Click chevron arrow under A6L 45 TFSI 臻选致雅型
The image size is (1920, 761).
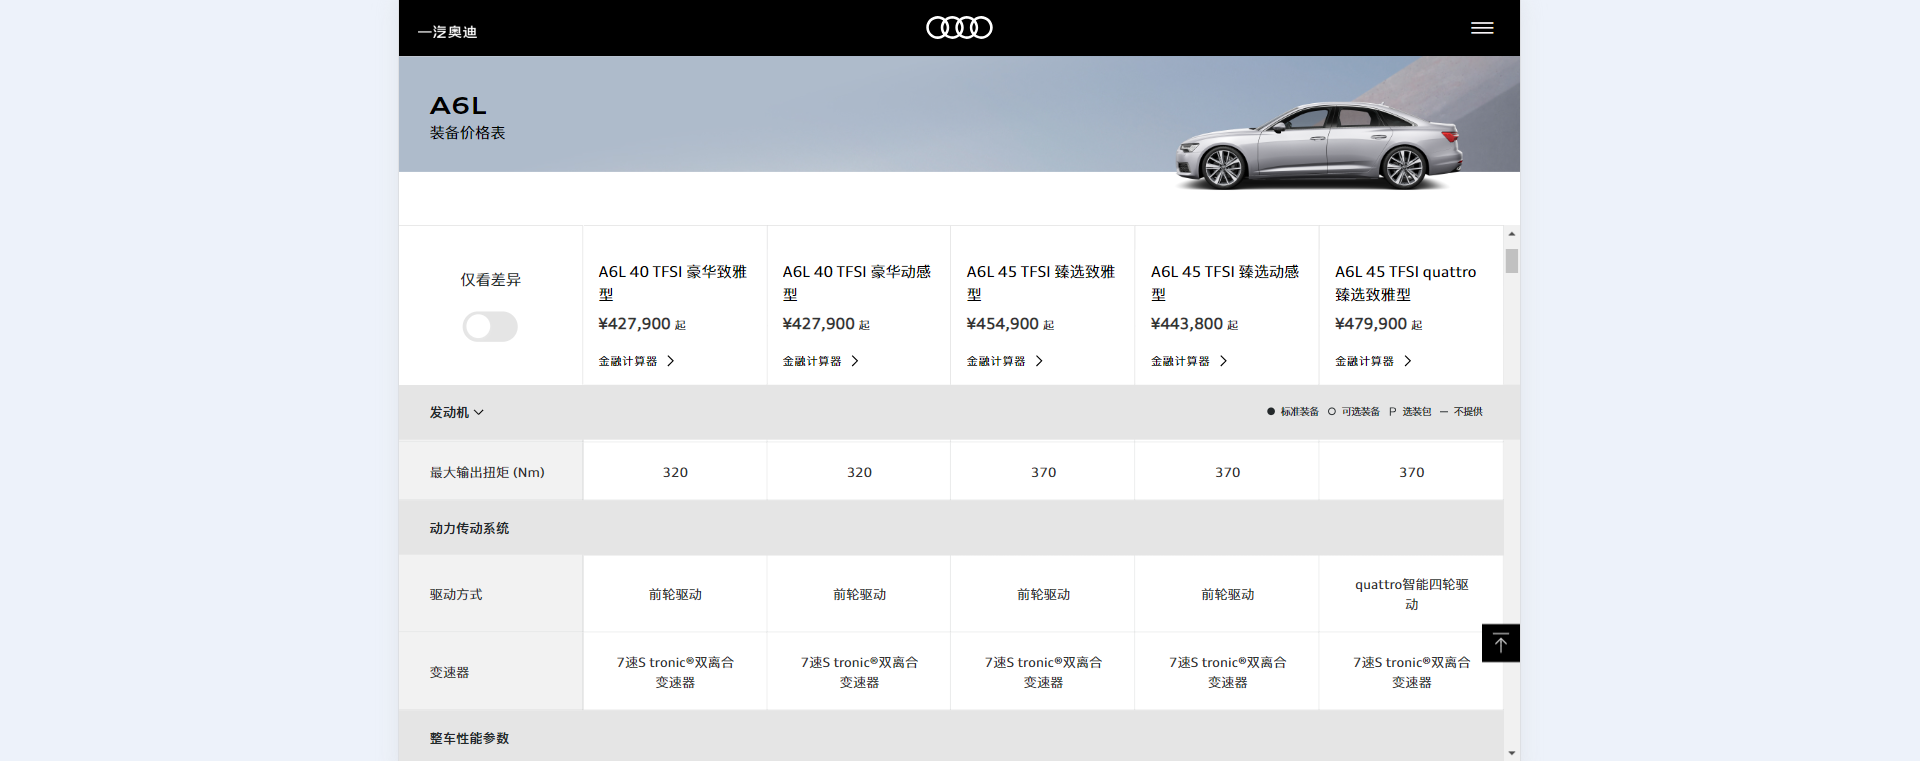[x=1039, y=361]
